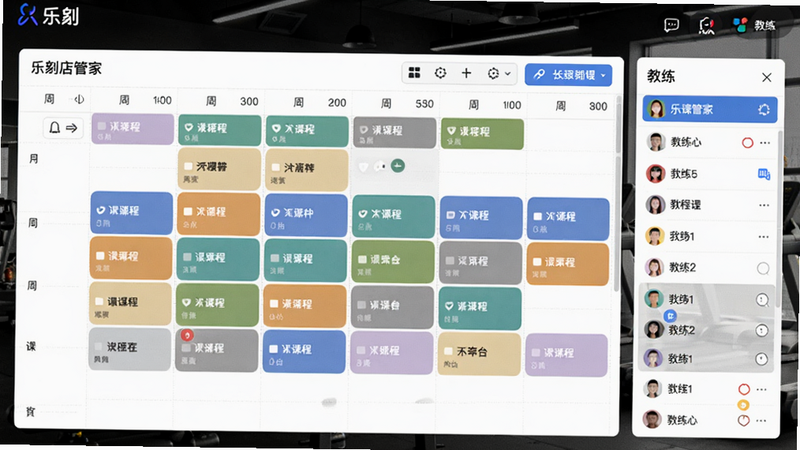The height and width of the screenshot is (450, 800).
Task: Open the three-dot menu on the bottom 教练1 row
Action: [x=761, y=389]
